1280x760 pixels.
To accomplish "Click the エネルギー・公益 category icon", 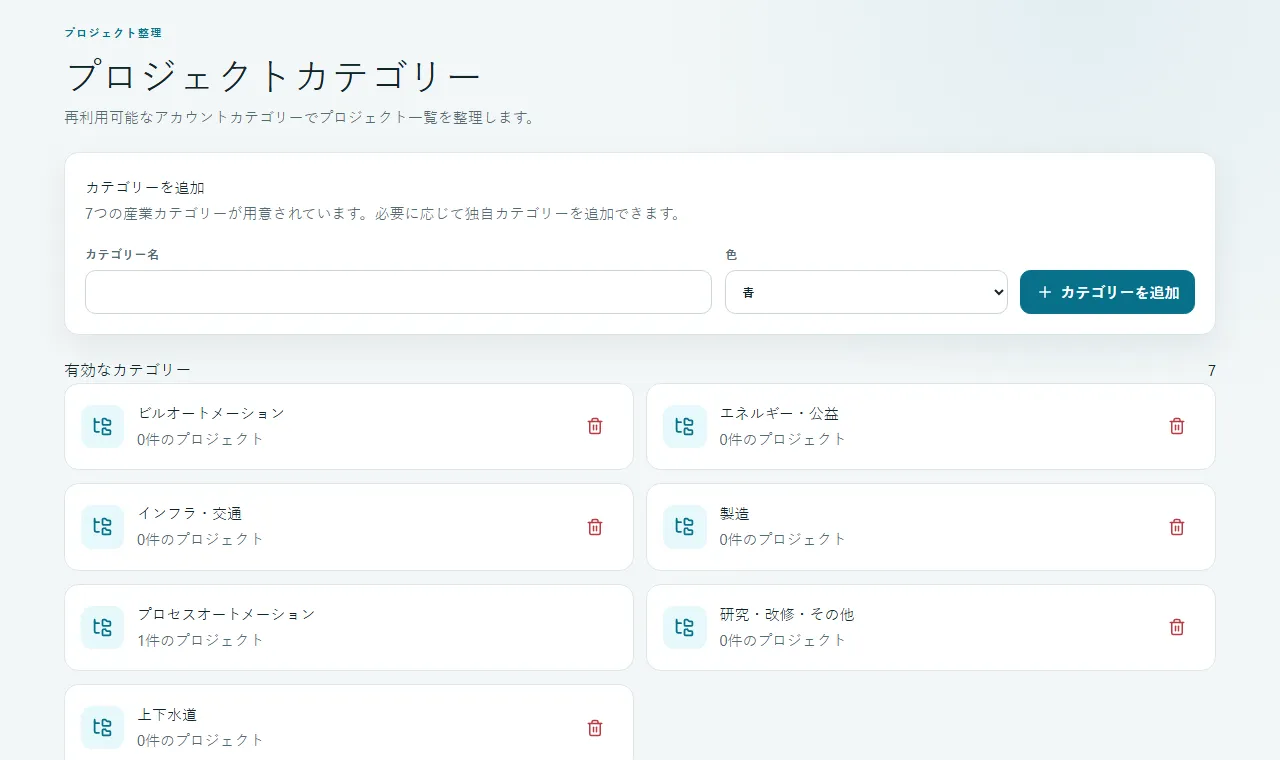I will (684, 426).
